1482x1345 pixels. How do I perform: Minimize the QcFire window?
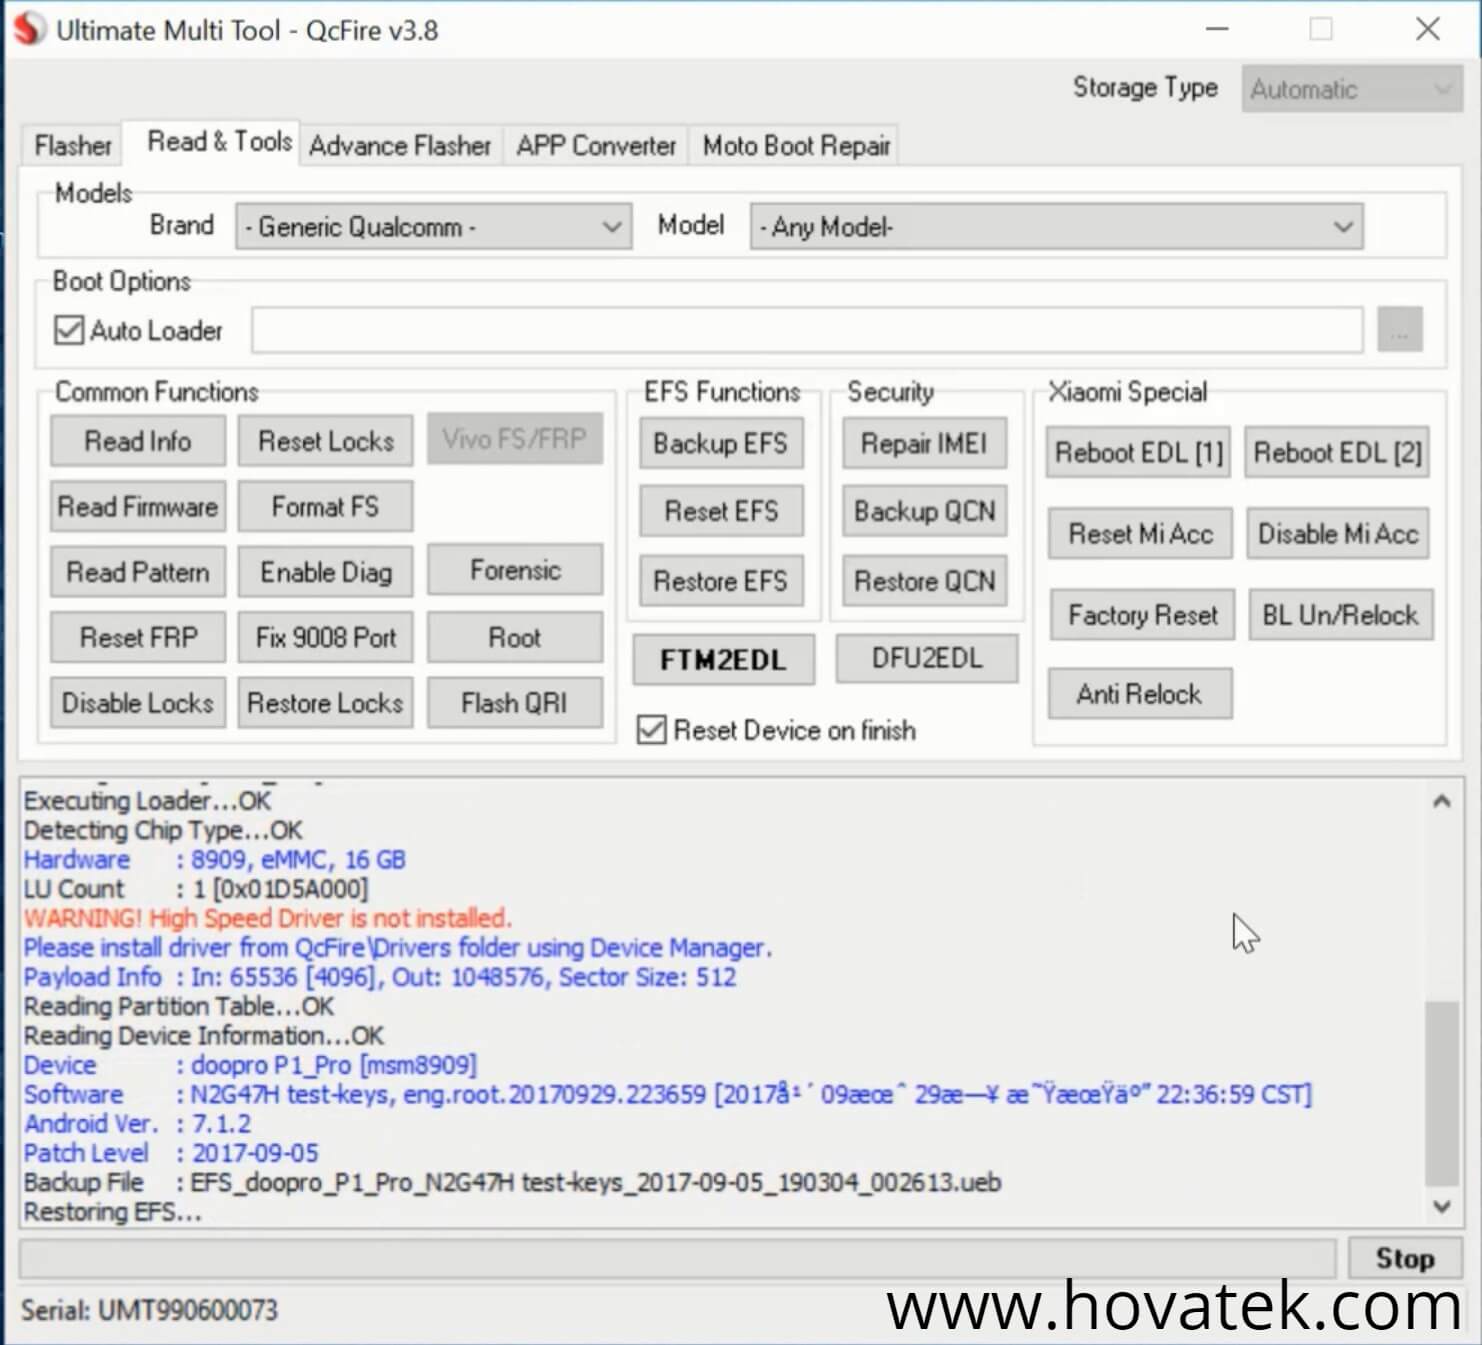click(x=1217, y=29)
